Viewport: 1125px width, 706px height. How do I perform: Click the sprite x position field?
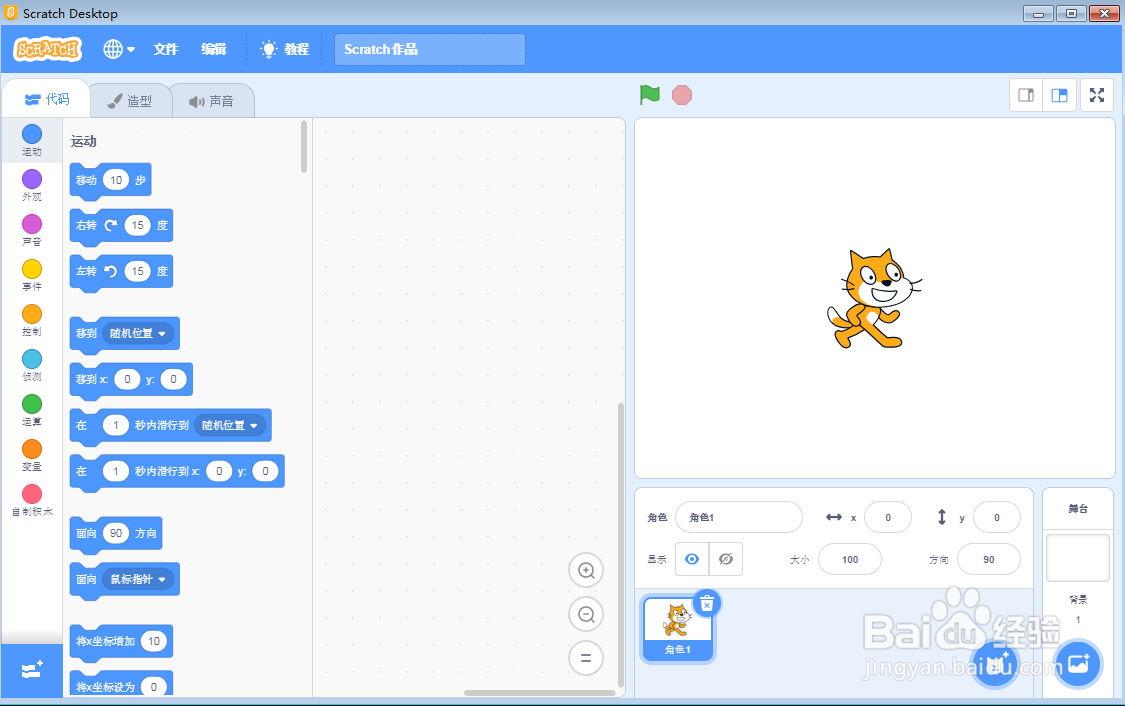[x=888, y=517]
